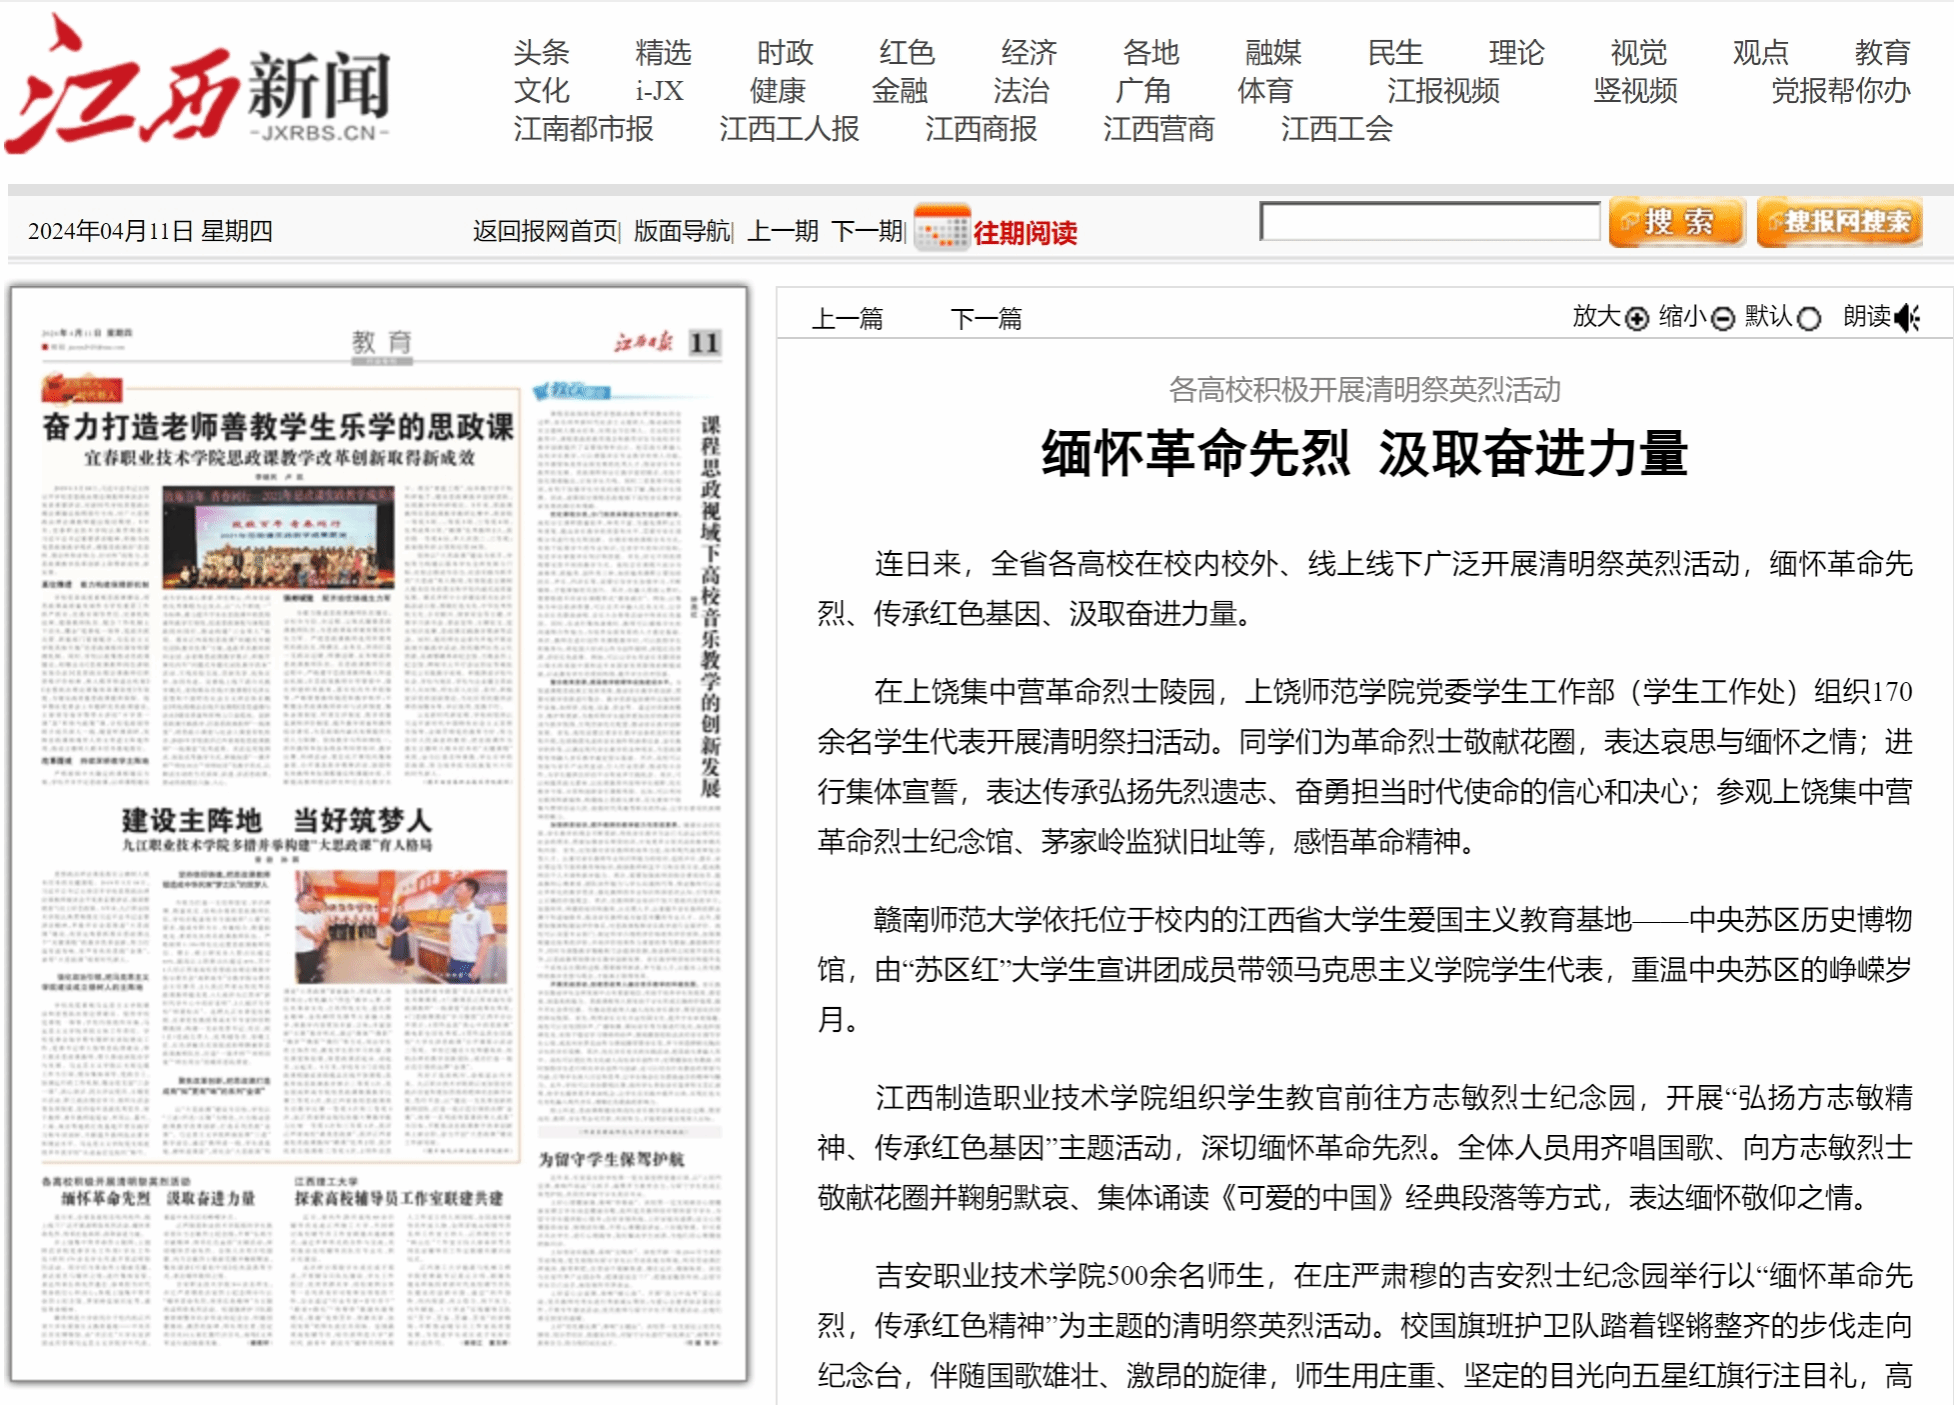The height and width of the screenshot is (1405, 1954).
Task: Open the 教育 navigation item
Action: pos(1883,52)
